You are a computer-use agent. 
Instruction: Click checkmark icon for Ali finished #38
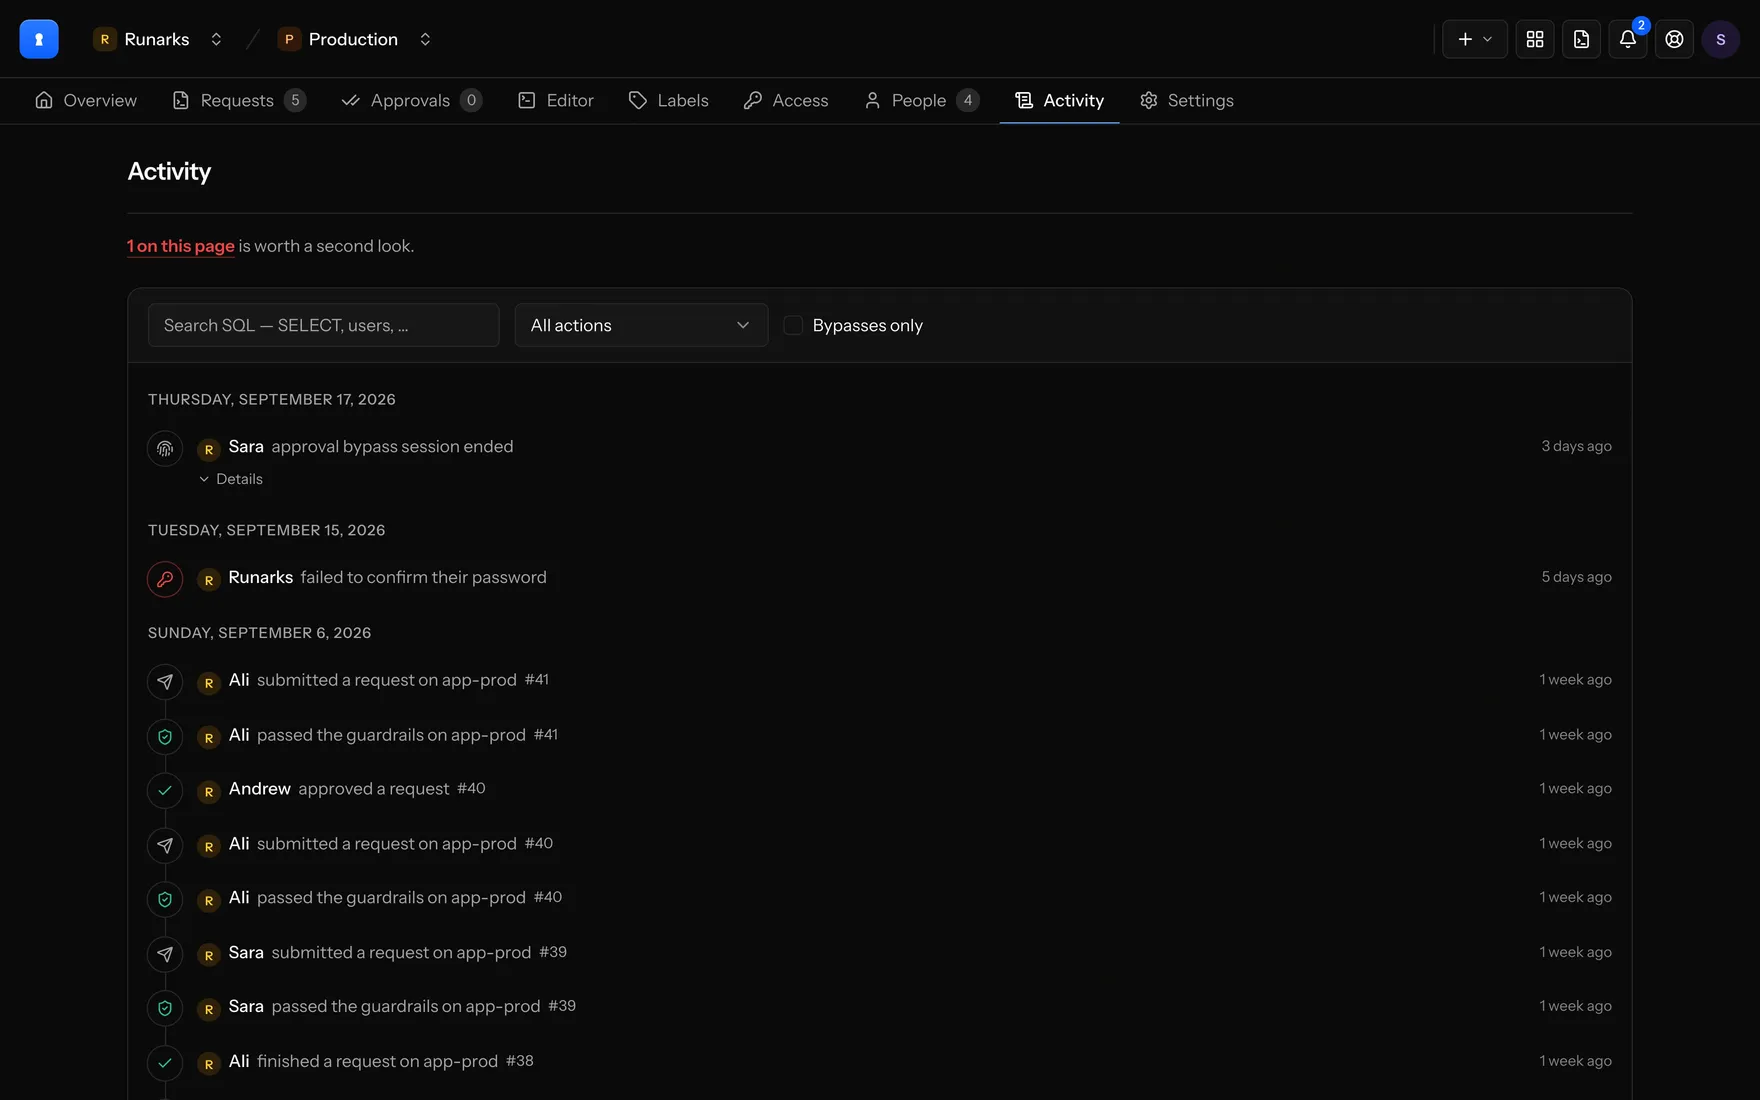point(165,1064)
